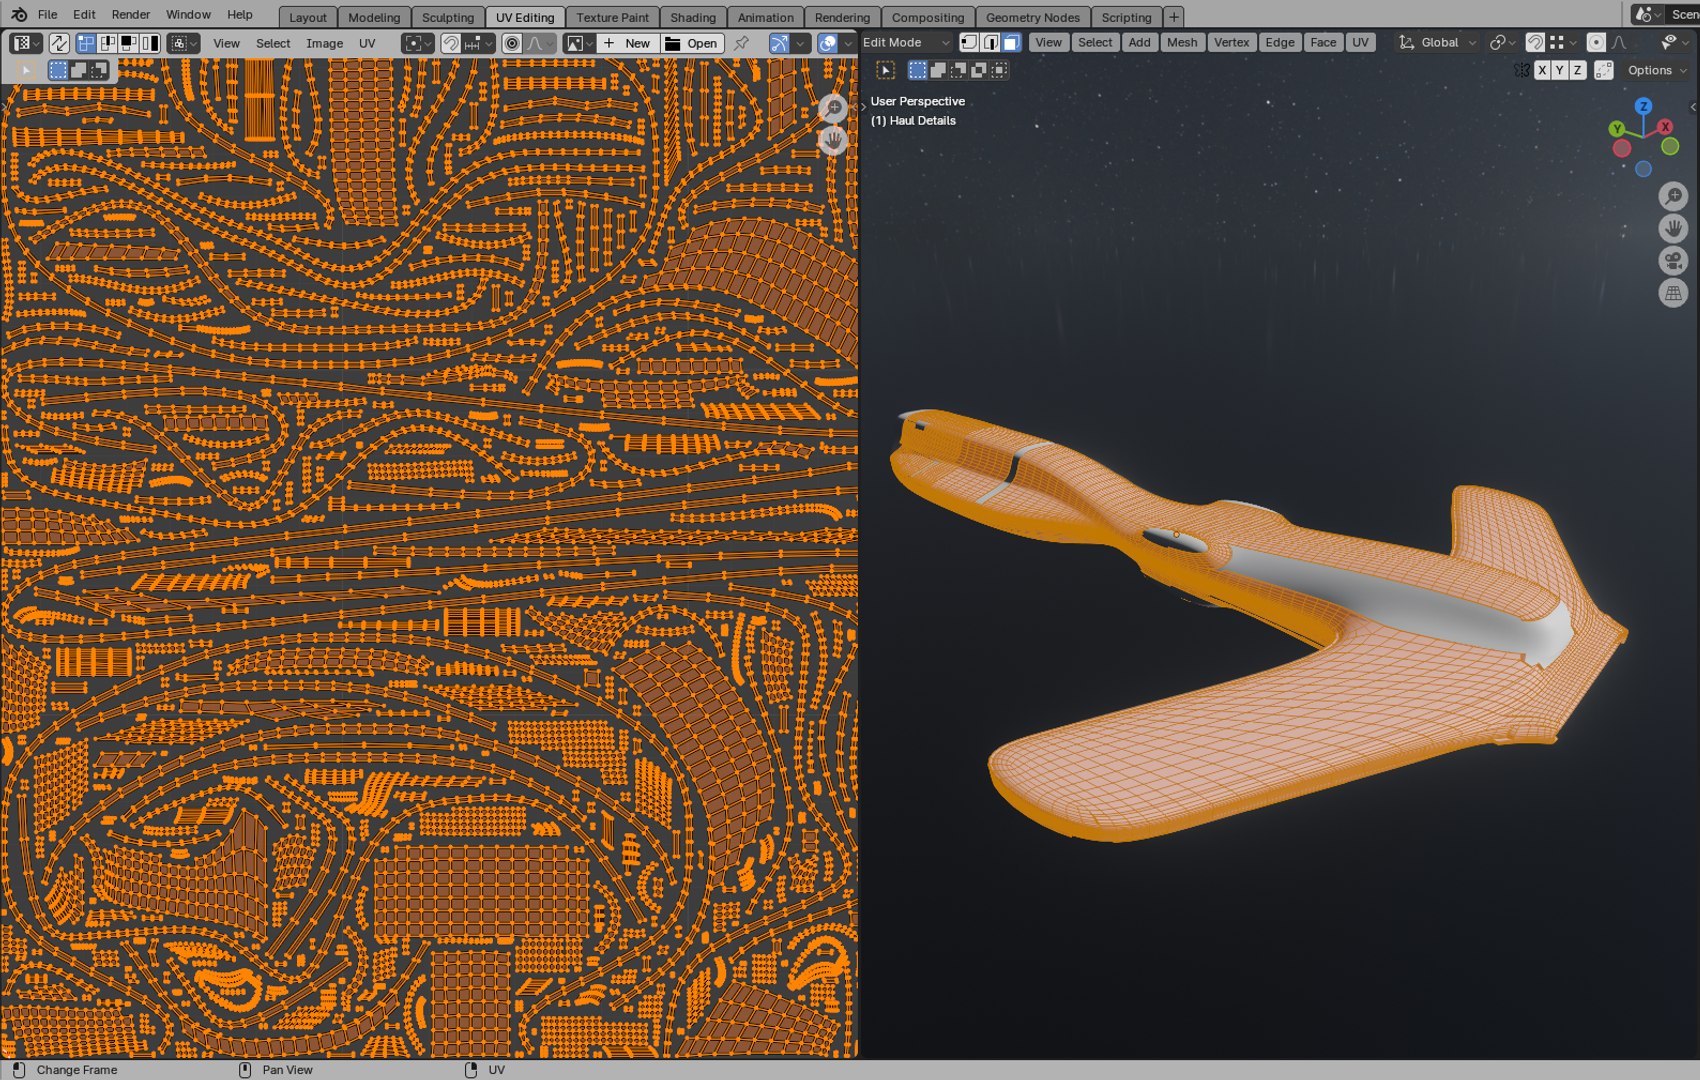Image resolution: width=1700 pixels, height=1080 pixels.
Task: Set UV select mode to new selection
Action: click(58, 70)
